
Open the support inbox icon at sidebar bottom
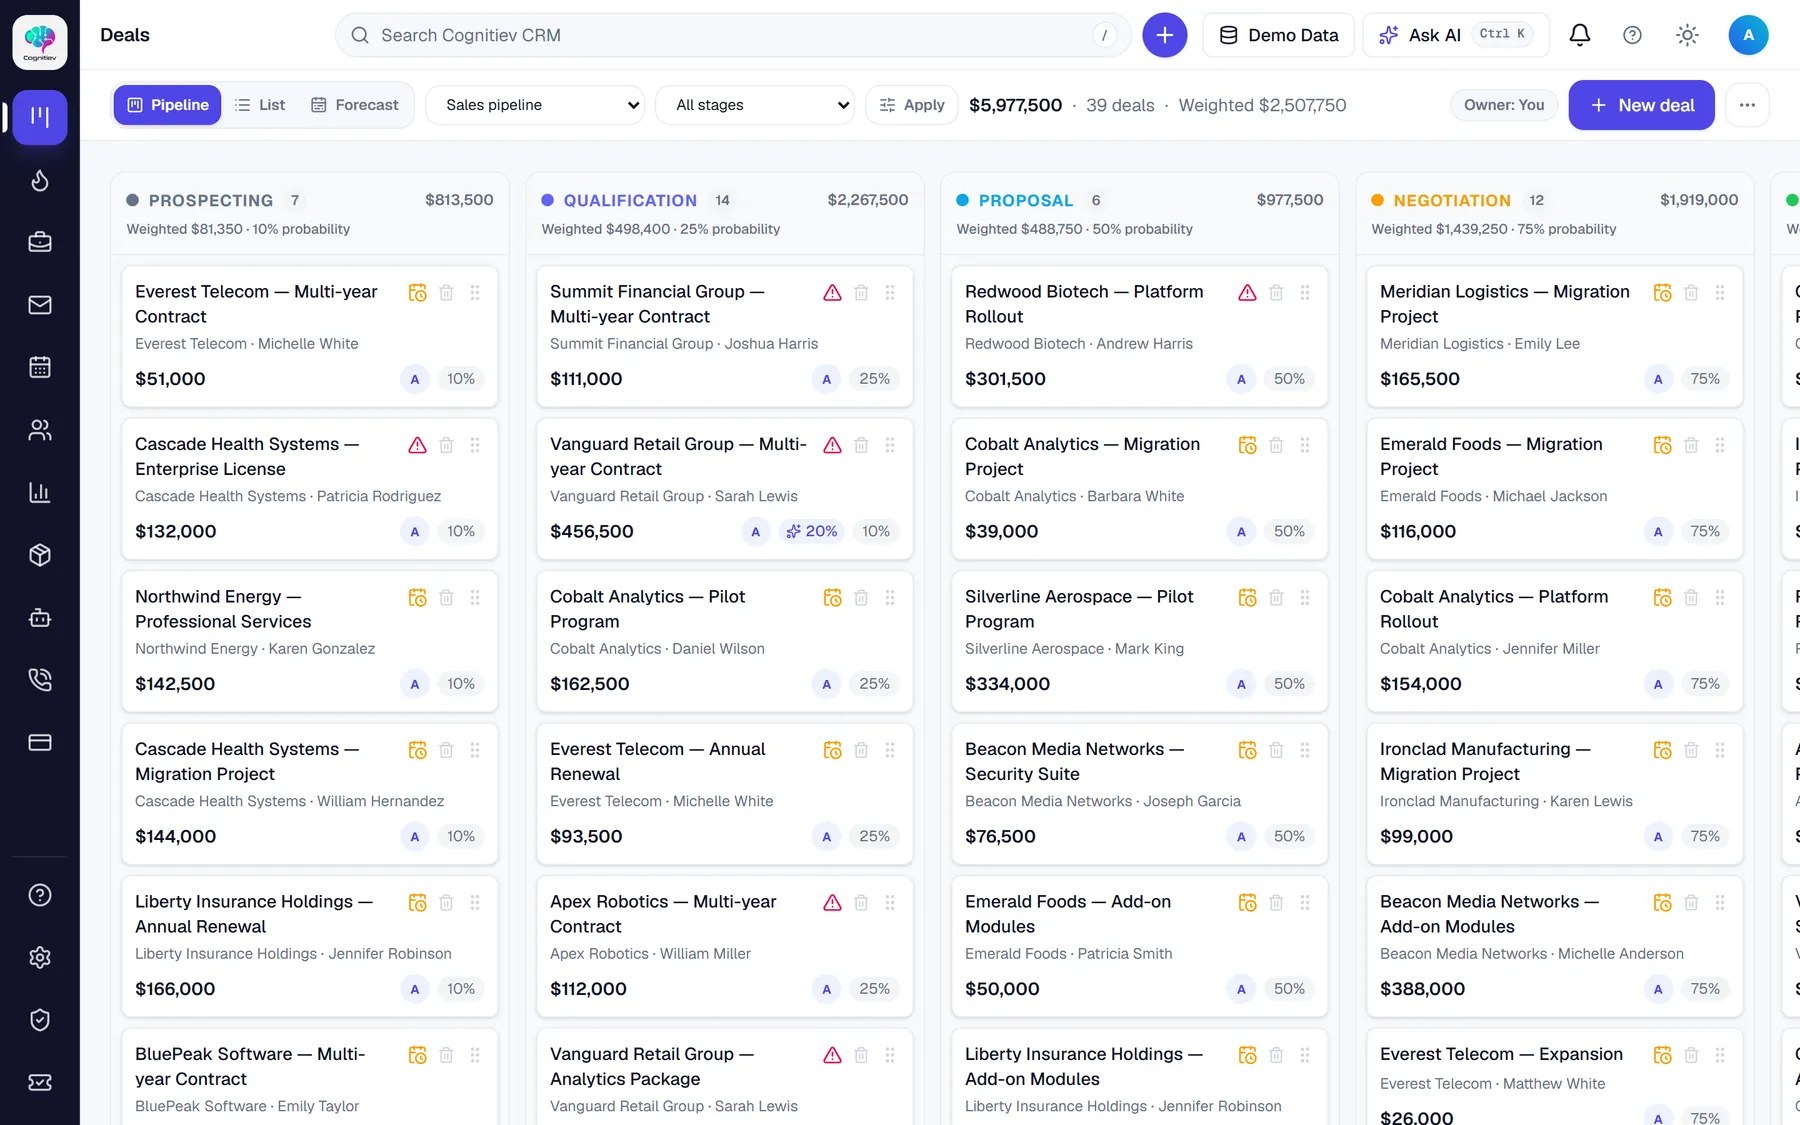[40, 1082]
